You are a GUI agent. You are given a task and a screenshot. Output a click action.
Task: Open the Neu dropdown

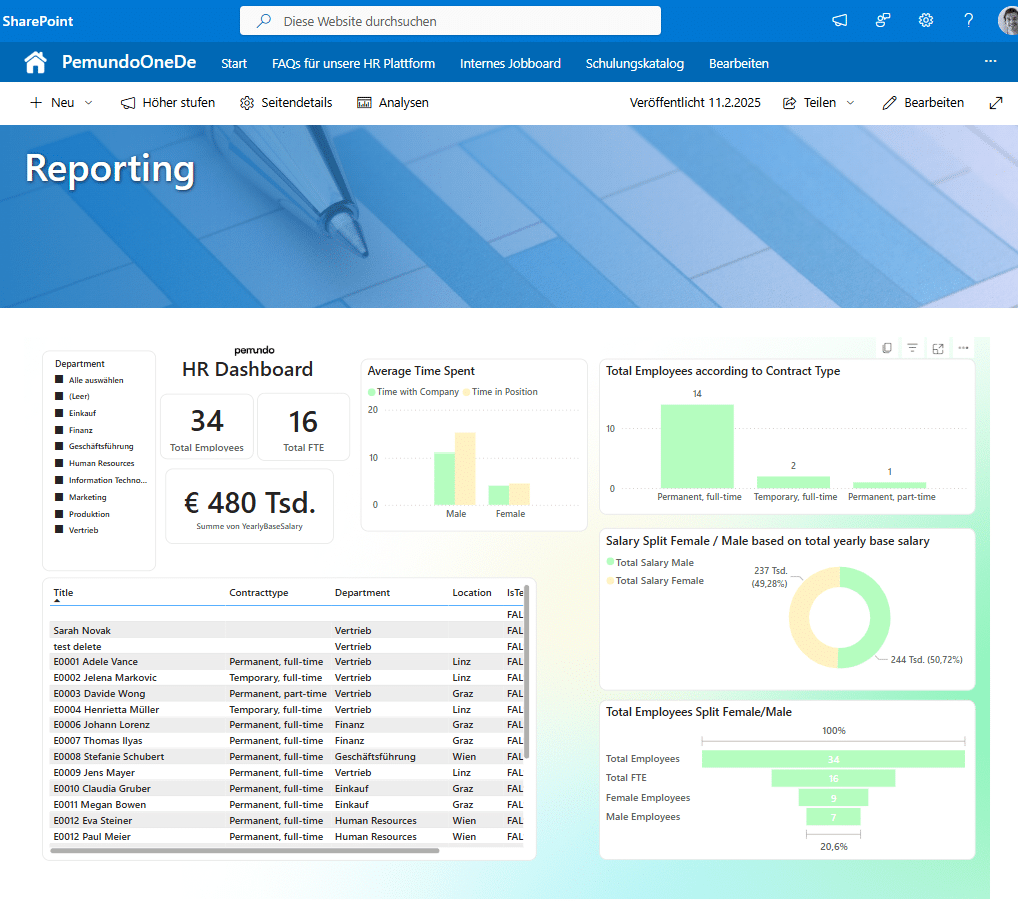tap(61, 103)
